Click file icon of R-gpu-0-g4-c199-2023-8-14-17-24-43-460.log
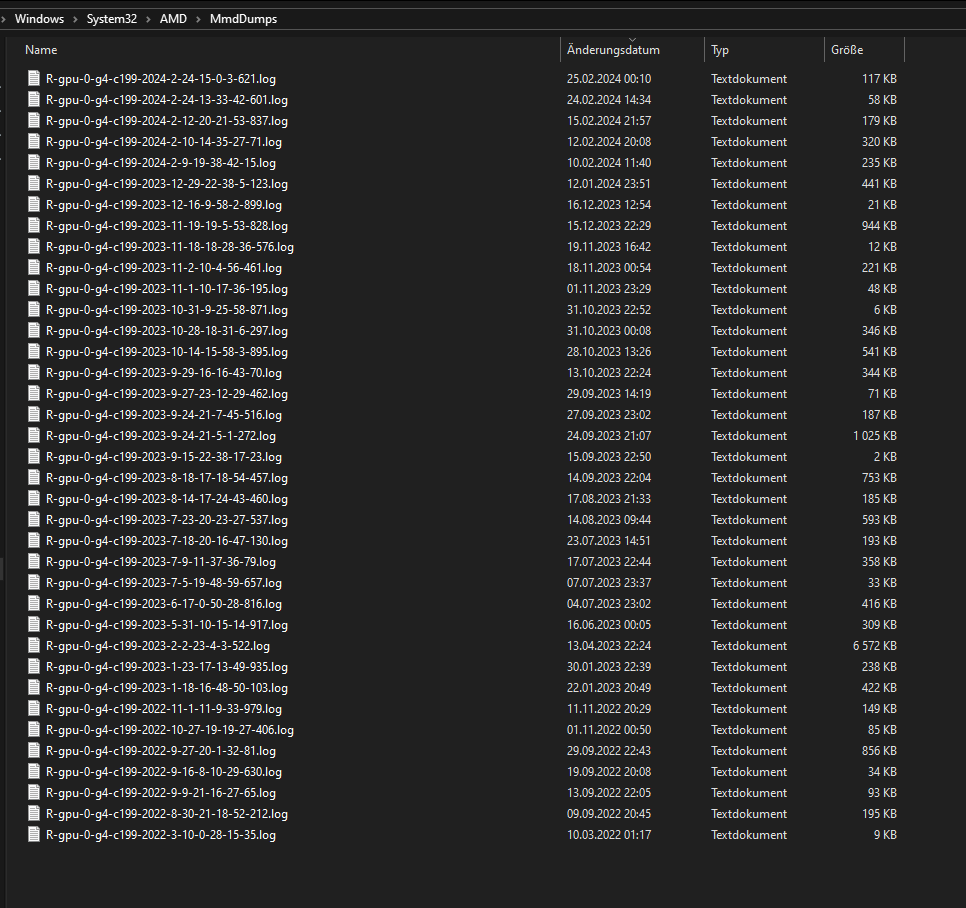The height and width of the screenshot is (908, 966). [x=34, y=498]
